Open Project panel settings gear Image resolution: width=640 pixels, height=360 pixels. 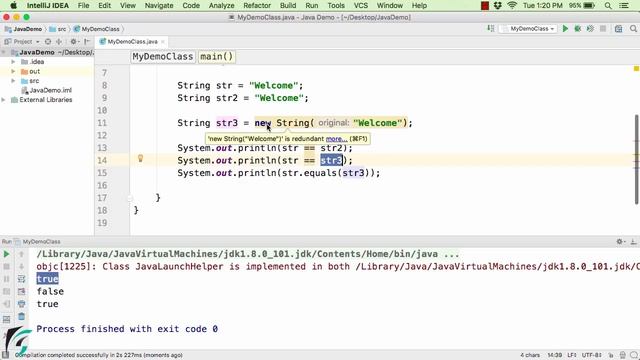pyautogui.click(x=74, y=42)
